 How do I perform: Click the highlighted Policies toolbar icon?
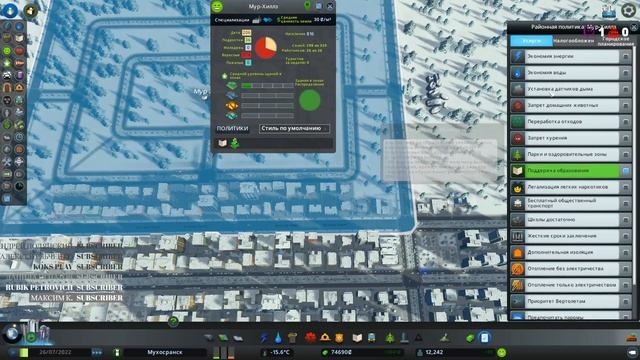(484, 338)
